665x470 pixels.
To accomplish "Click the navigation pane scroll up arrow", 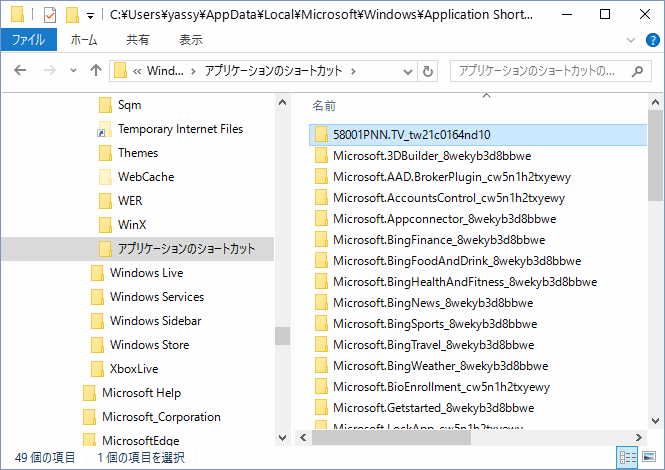I will [x=282, y=102].
